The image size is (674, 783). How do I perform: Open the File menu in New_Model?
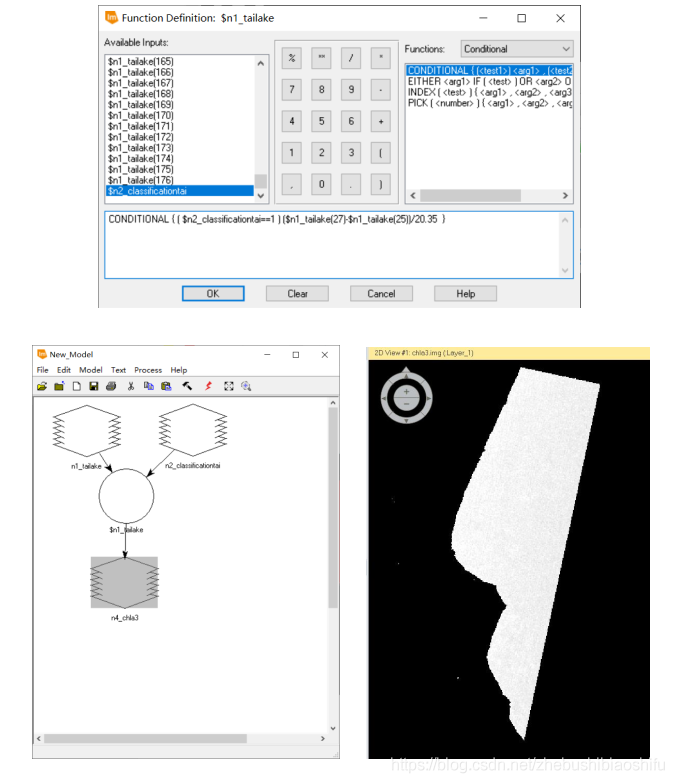(x=42, y=370)
